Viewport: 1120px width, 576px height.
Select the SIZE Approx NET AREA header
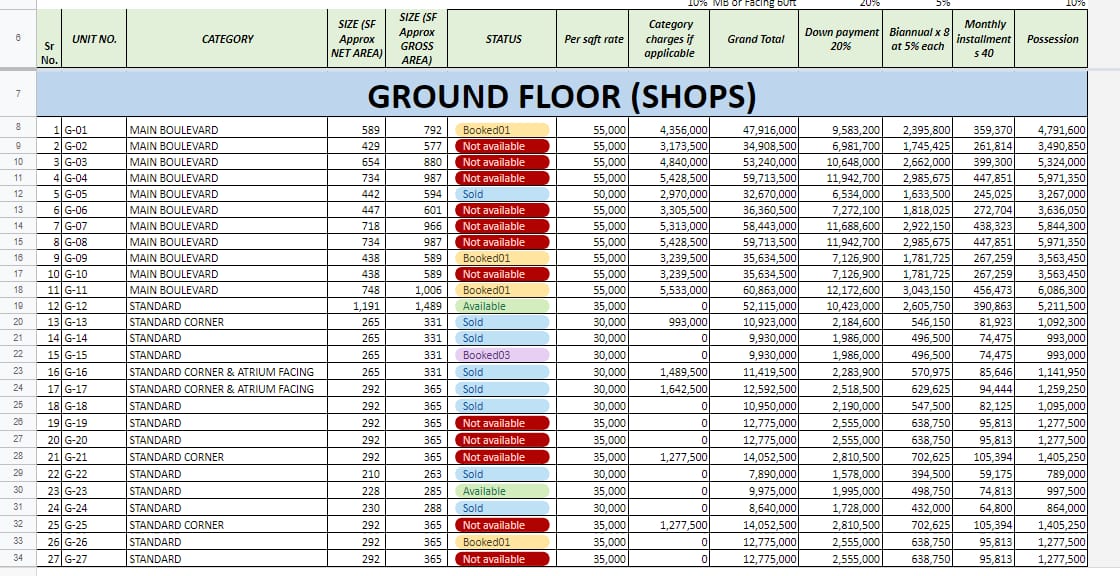tap(357, 39)
